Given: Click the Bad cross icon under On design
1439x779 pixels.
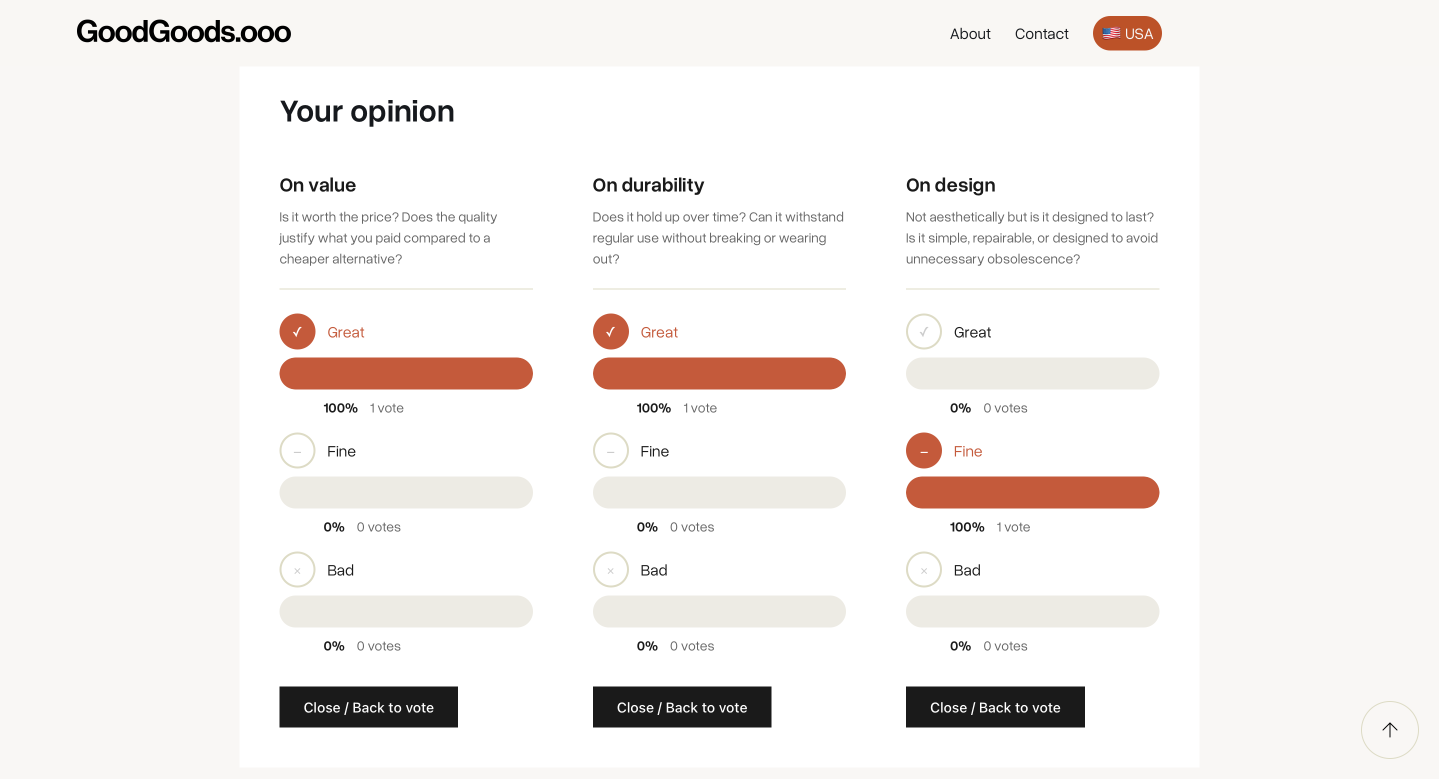Looking at the screenshot, I should tap(923, 569).
